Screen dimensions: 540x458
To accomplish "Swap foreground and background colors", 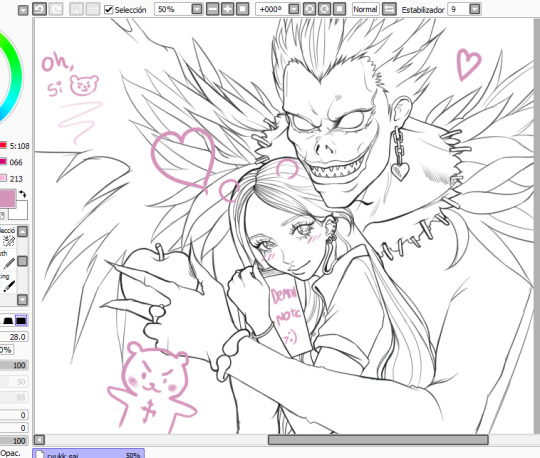I will [22, 194].
